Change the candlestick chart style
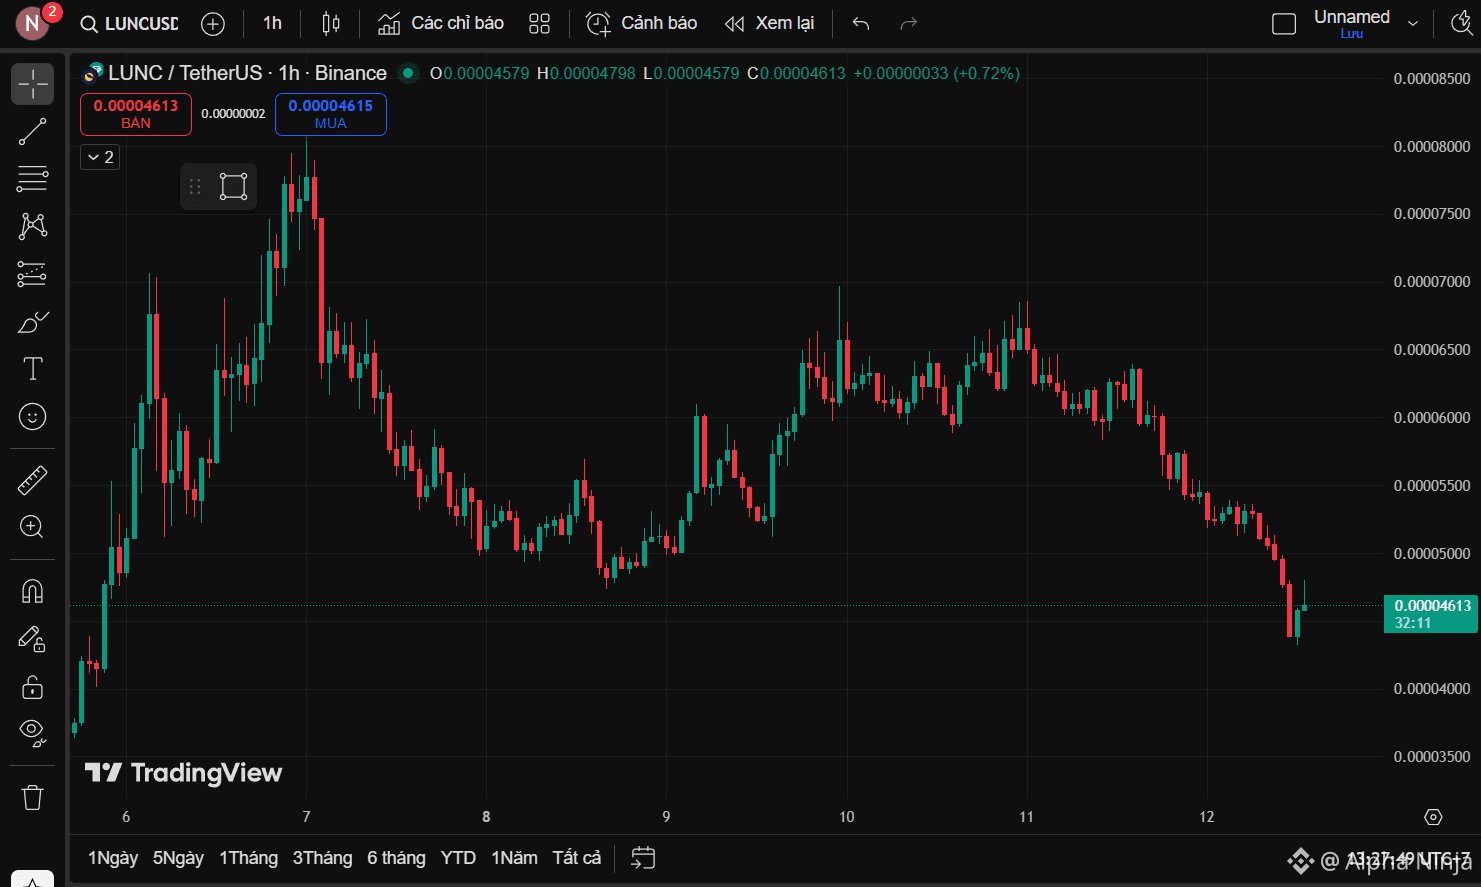The width and height of the screenshot is (1481, 887). (x=331, y=24)
